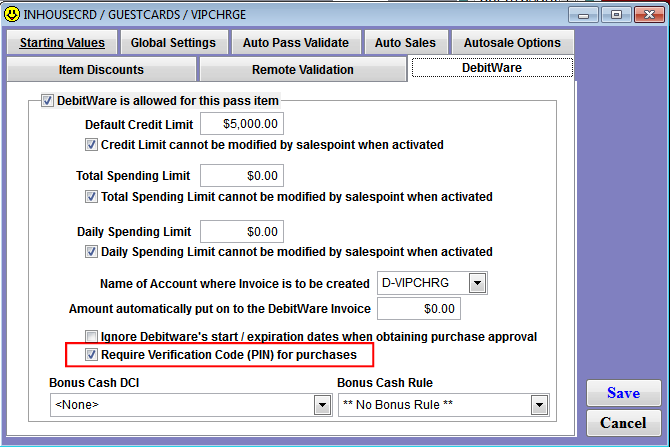Uncheck Credit Limit cannot be modified checkbox
Image resolution: width=670 pixels, height=447 pixels.
click(x=91, y=144)
